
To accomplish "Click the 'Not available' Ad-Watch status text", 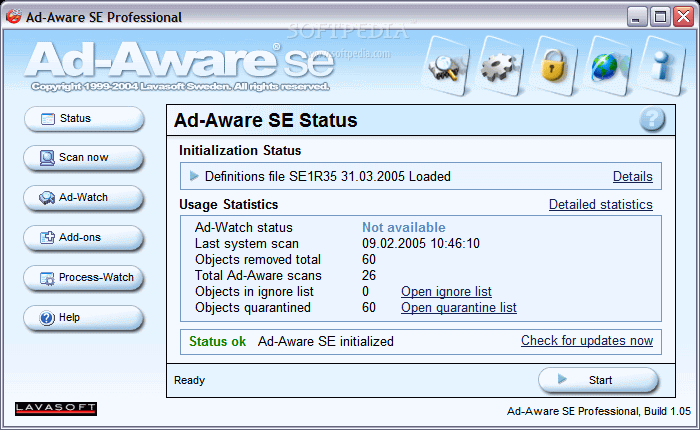I will coord(404,227).
